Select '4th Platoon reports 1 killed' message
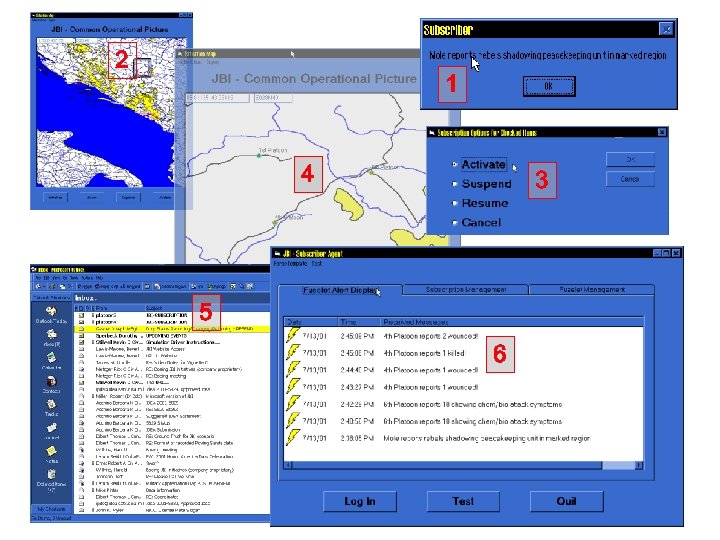Image resolution: width=720 pixels, height=540 pixels. click(x=424, y=353)
